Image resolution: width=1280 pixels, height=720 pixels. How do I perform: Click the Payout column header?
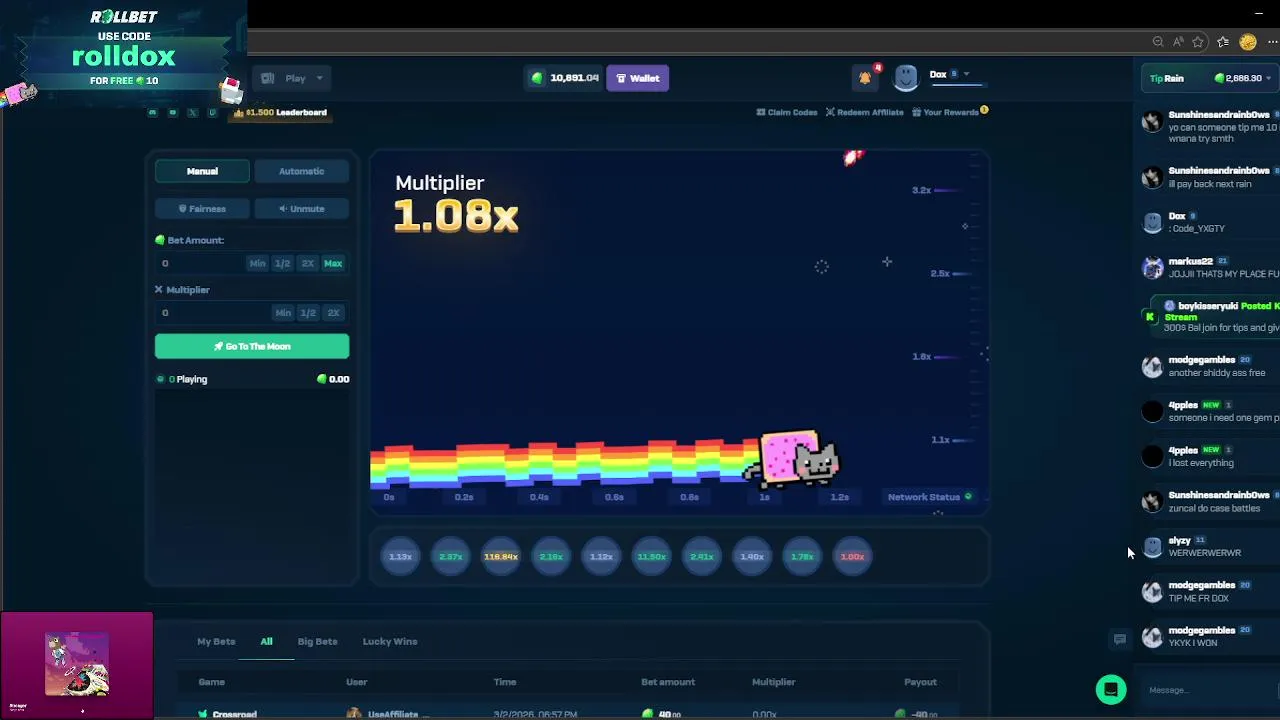920,682
